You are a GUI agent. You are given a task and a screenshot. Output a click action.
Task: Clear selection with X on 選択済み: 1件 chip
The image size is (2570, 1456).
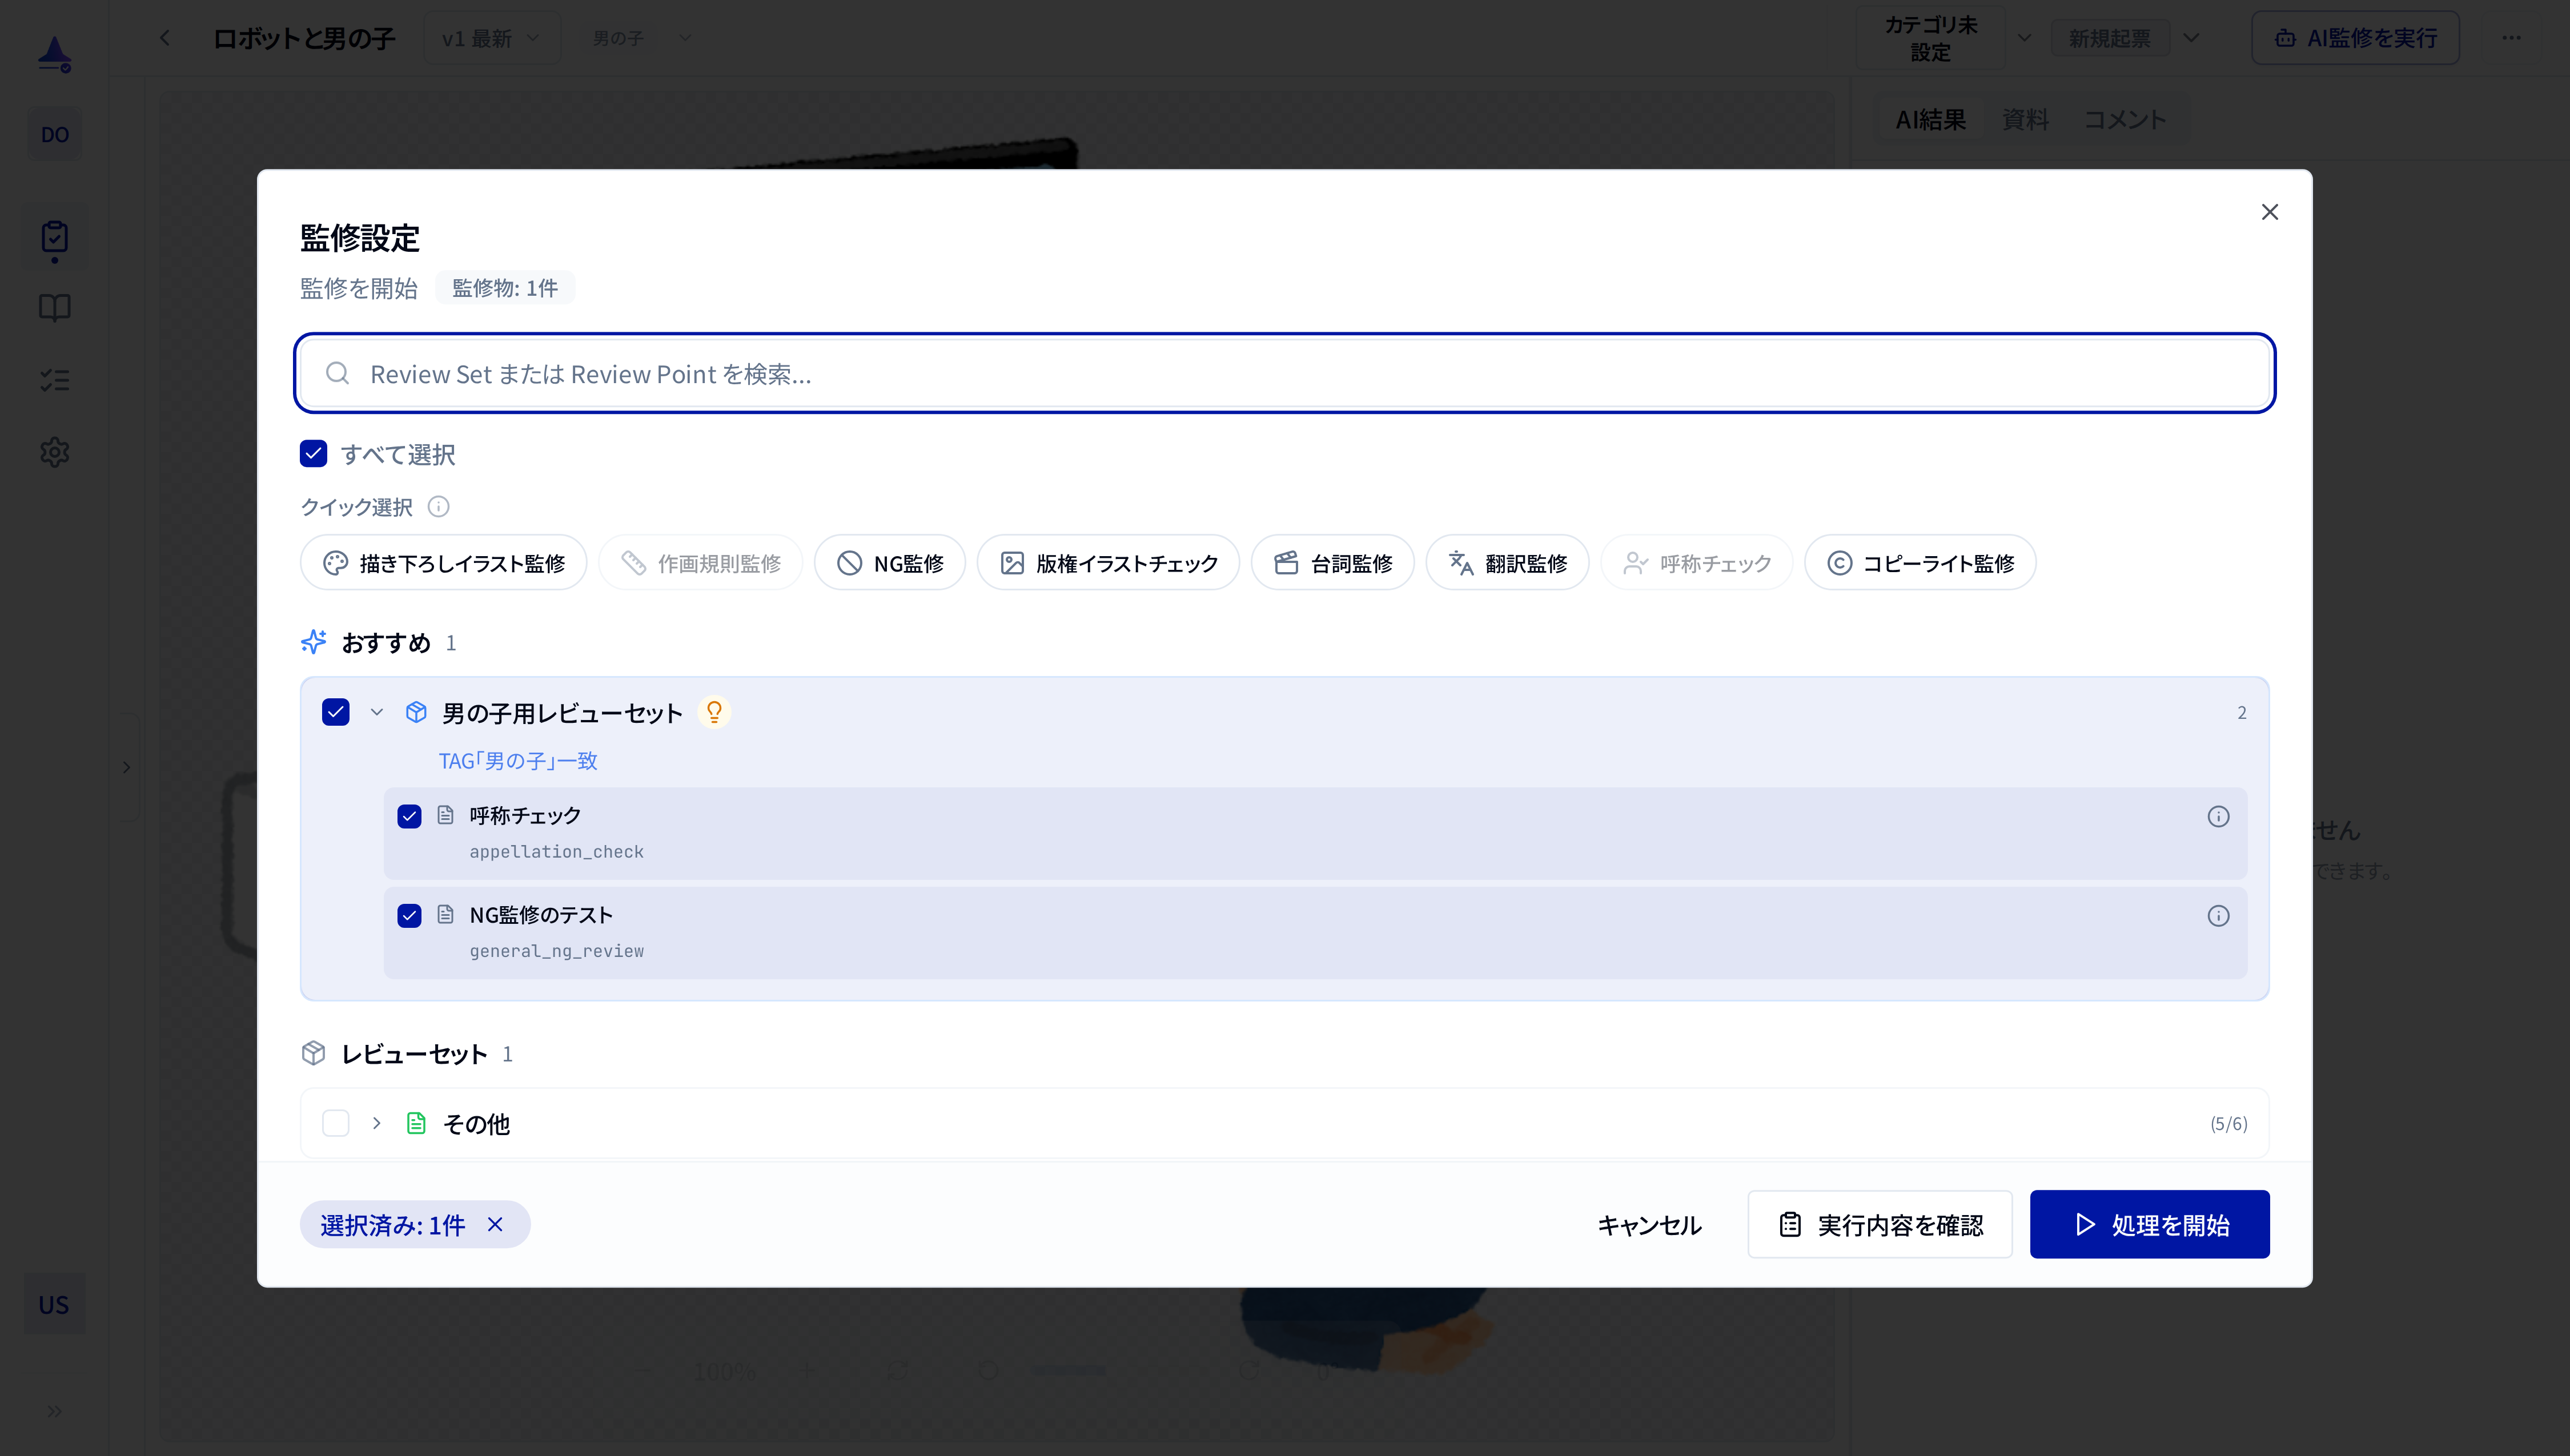pos(495,1224)
